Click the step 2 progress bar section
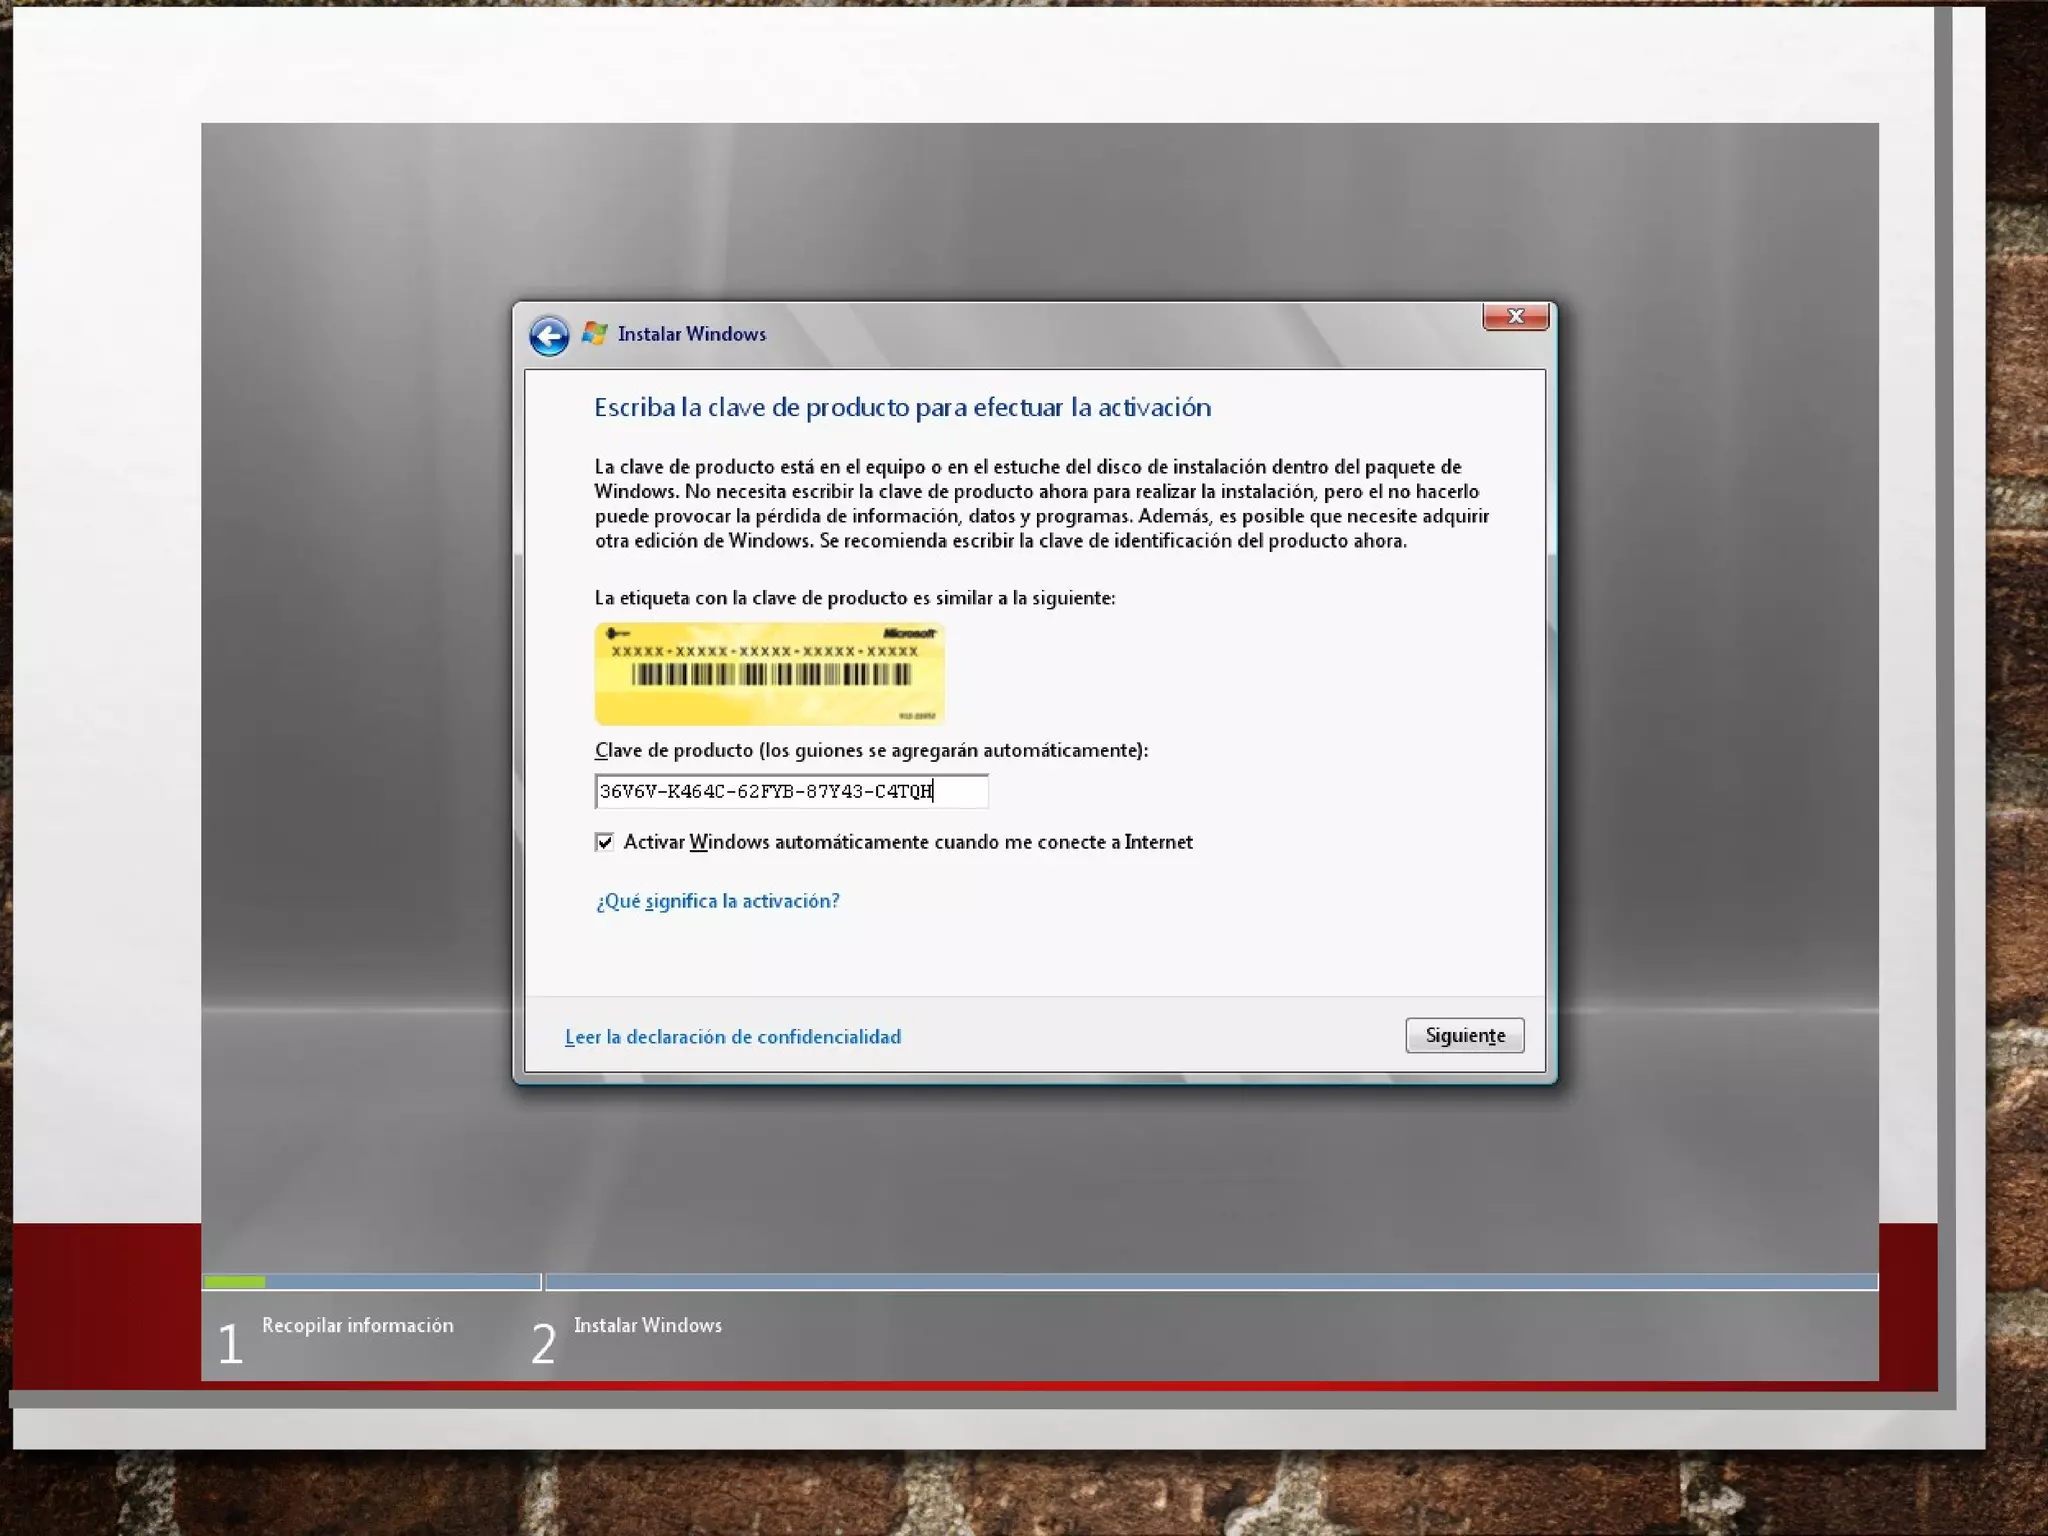 tap(1210, 1282)
